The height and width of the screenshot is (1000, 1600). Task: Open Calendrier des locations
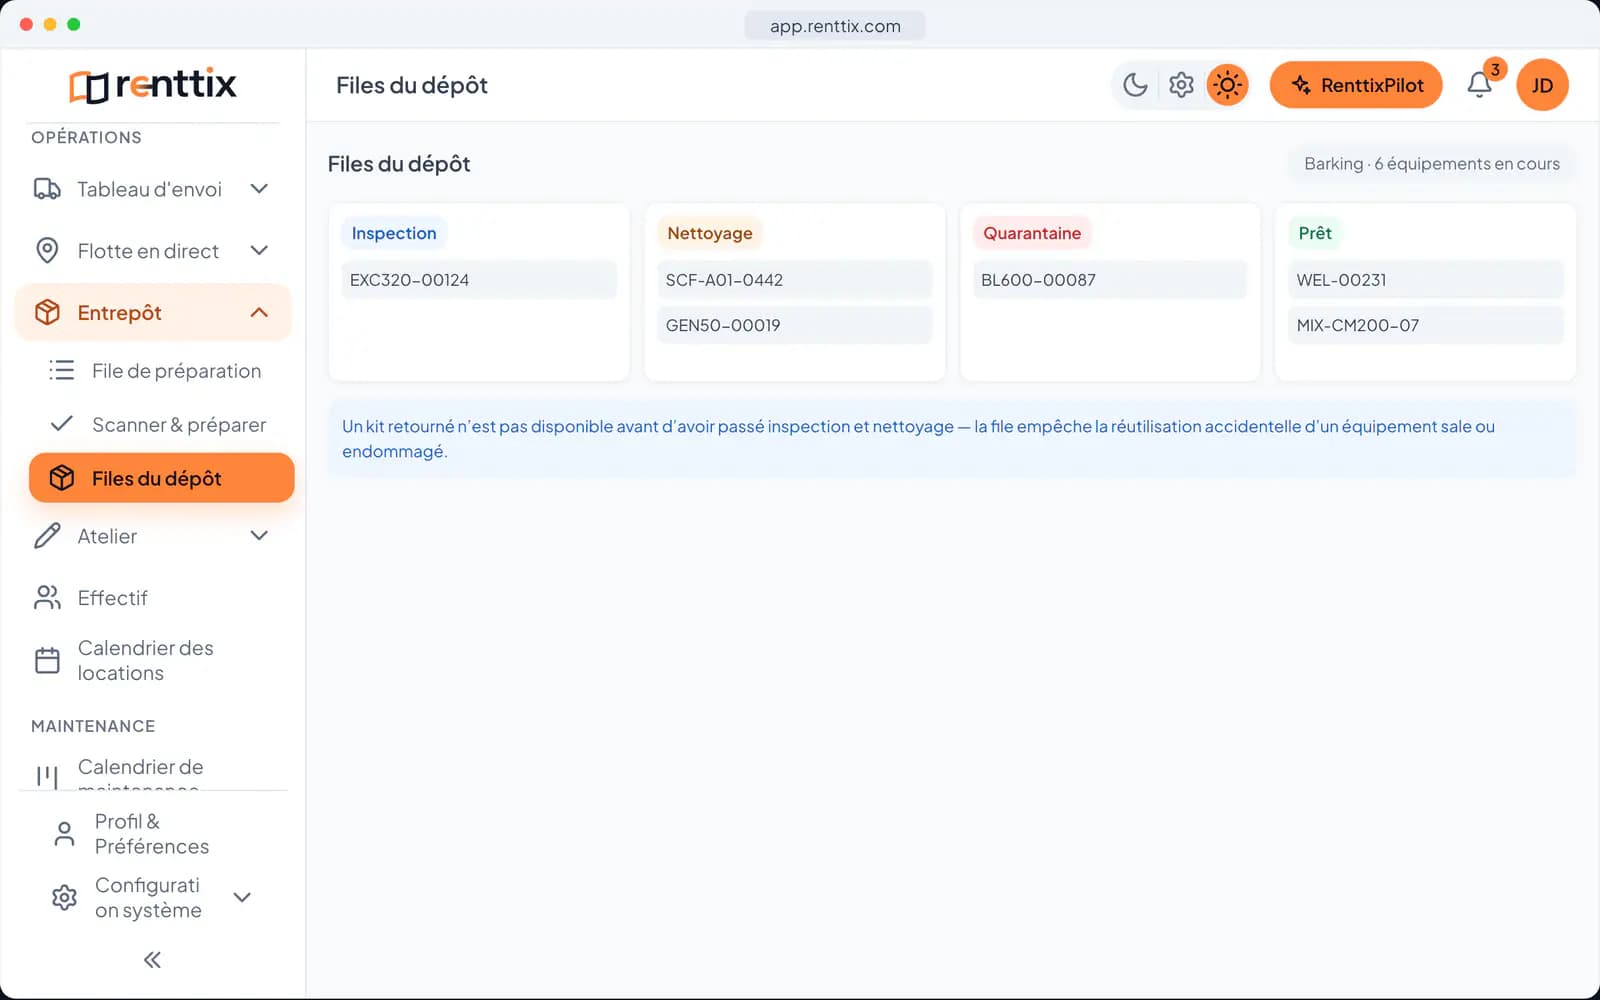click(153, 661)
